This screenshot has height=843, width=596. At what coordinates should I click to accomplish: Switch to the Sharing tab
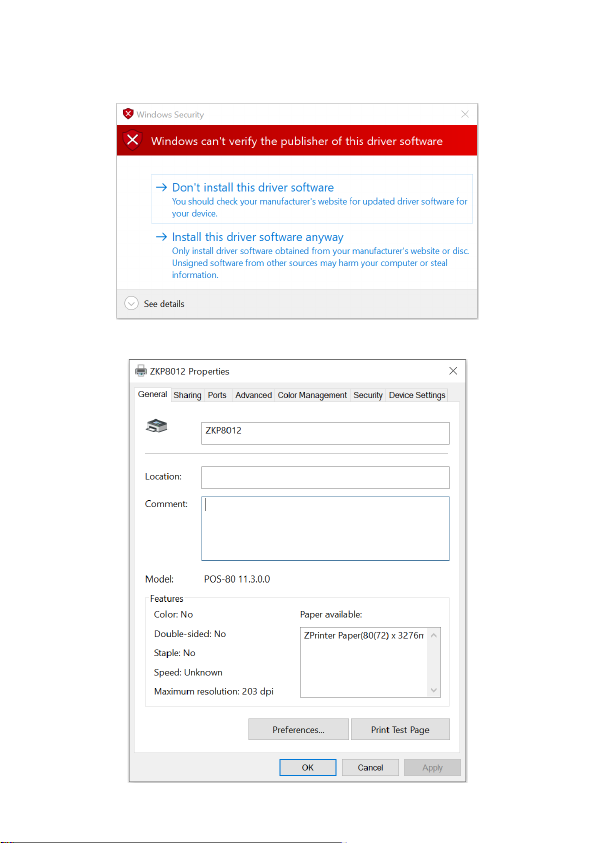(187, 395)
